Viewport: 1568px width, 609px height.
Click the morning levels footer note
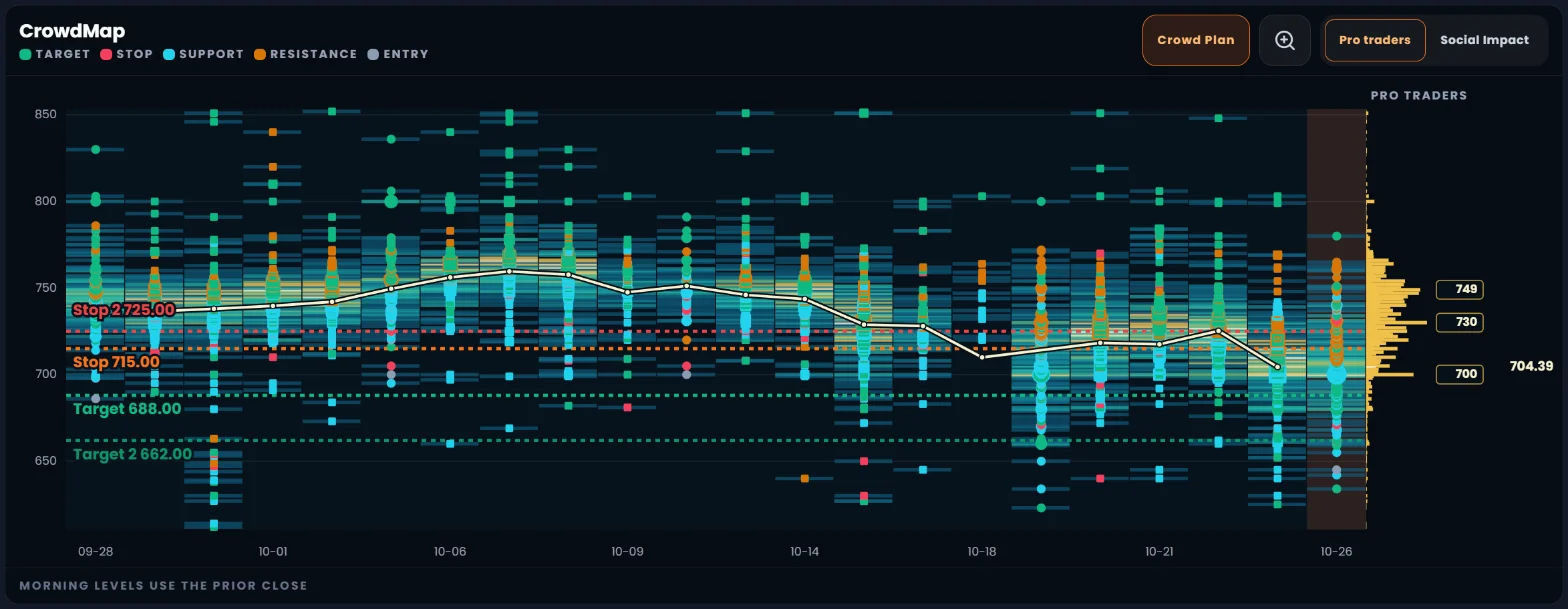tap(163, 585)
